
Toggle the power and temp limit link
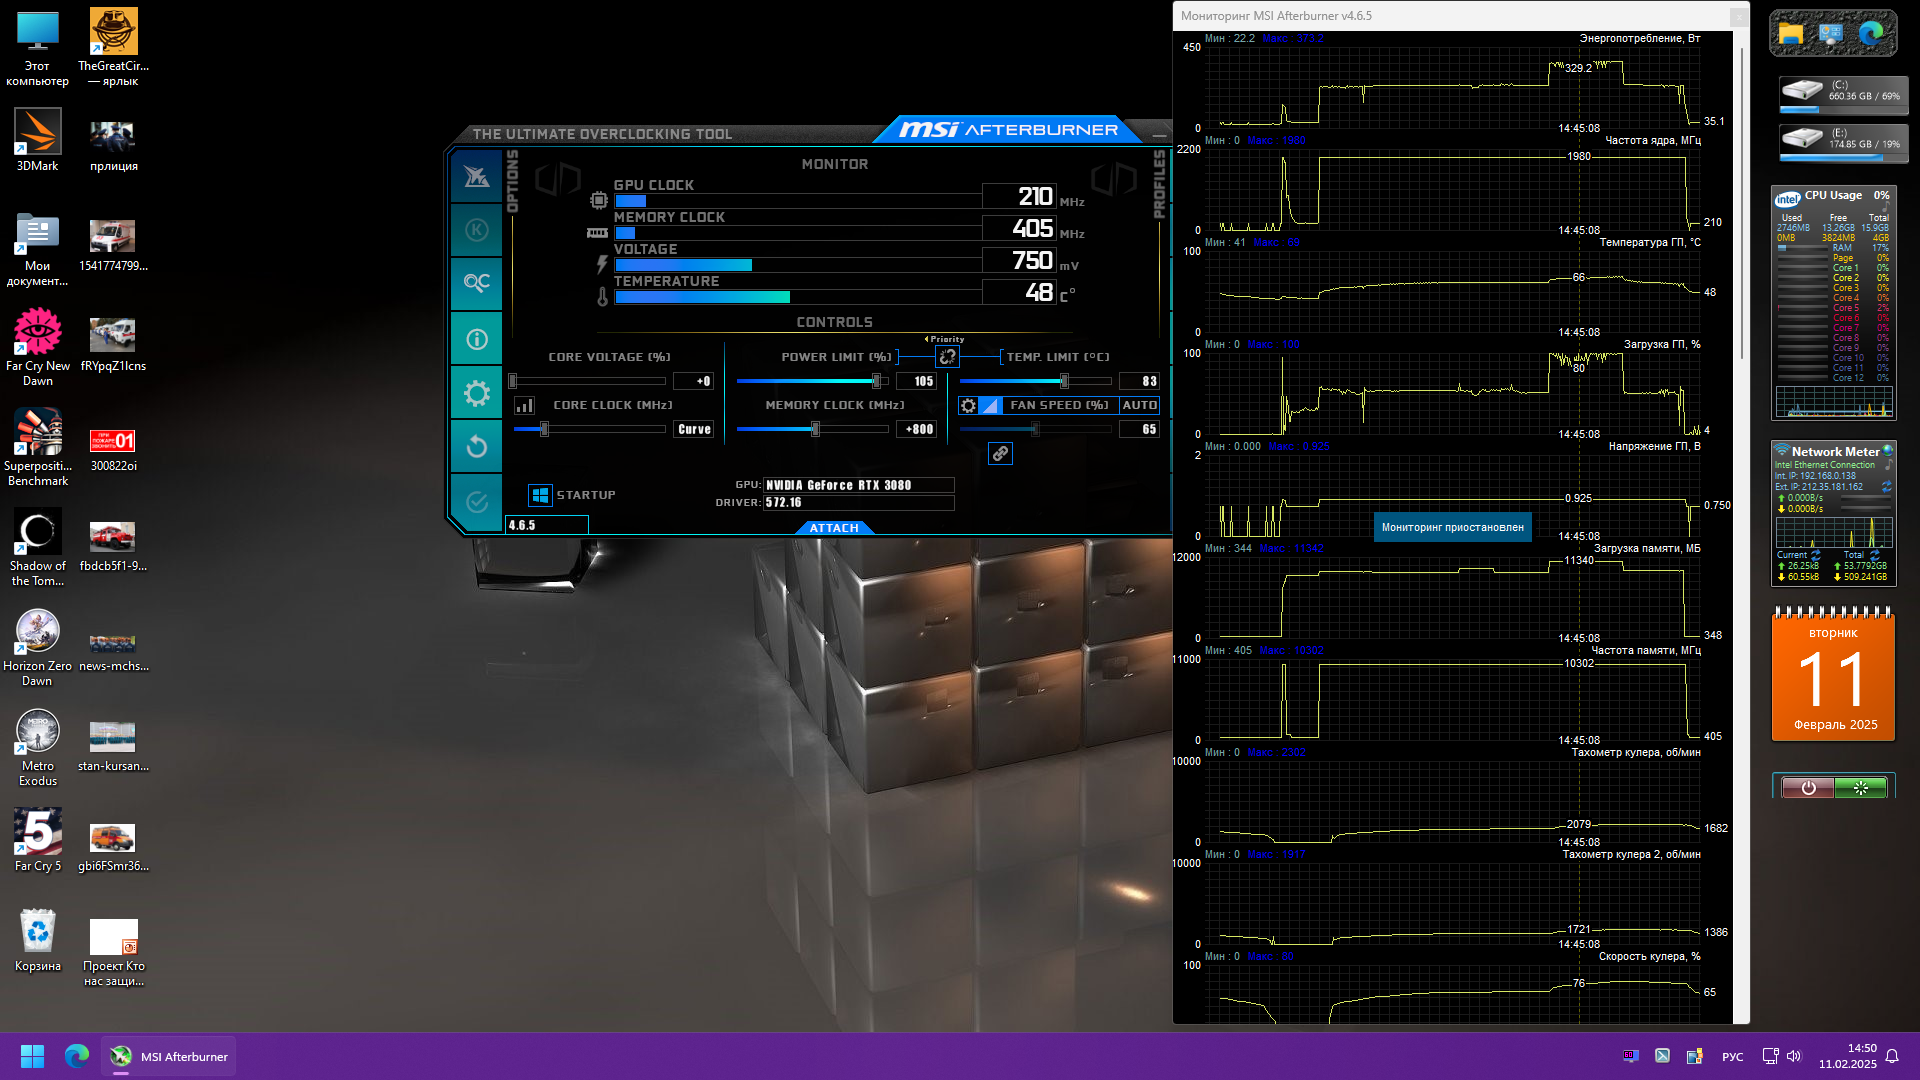click(x=947, y=357)
